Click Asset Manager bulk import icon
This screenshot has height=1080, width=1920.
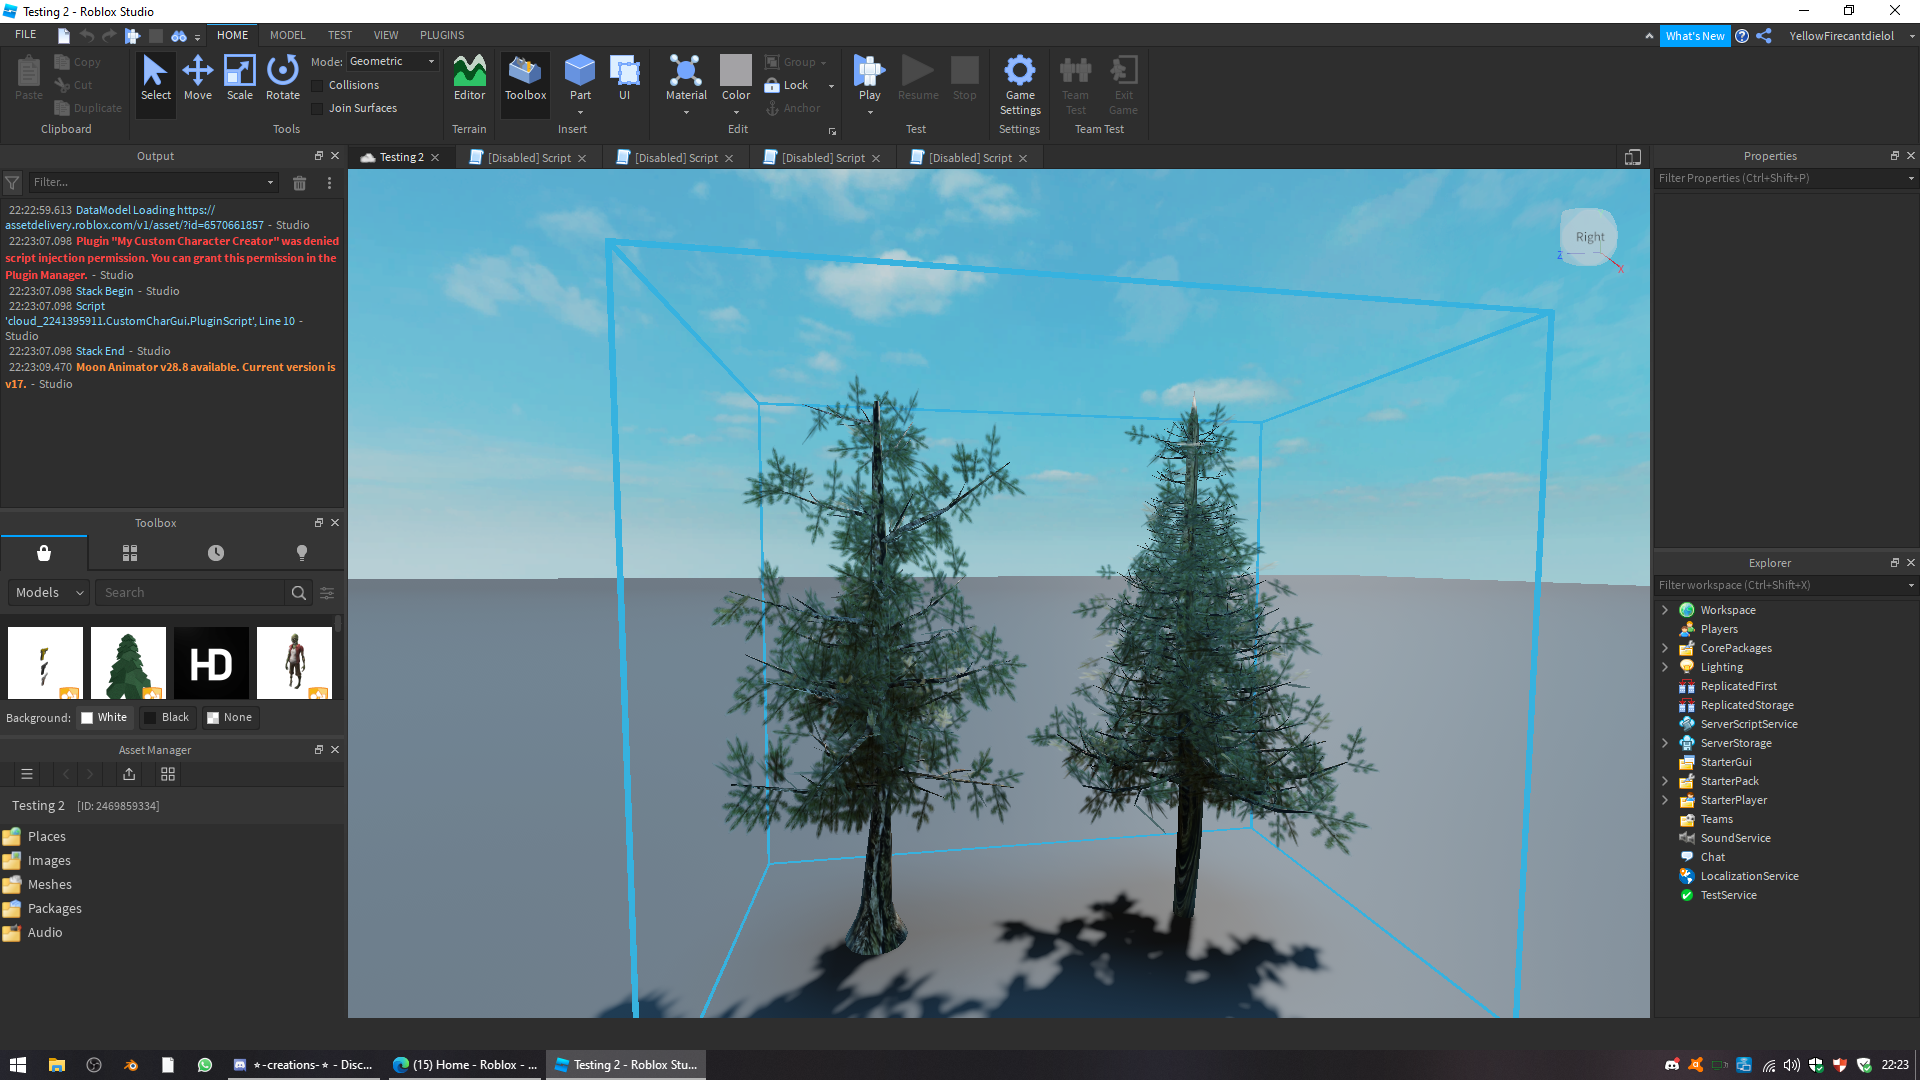click(129, 774)
